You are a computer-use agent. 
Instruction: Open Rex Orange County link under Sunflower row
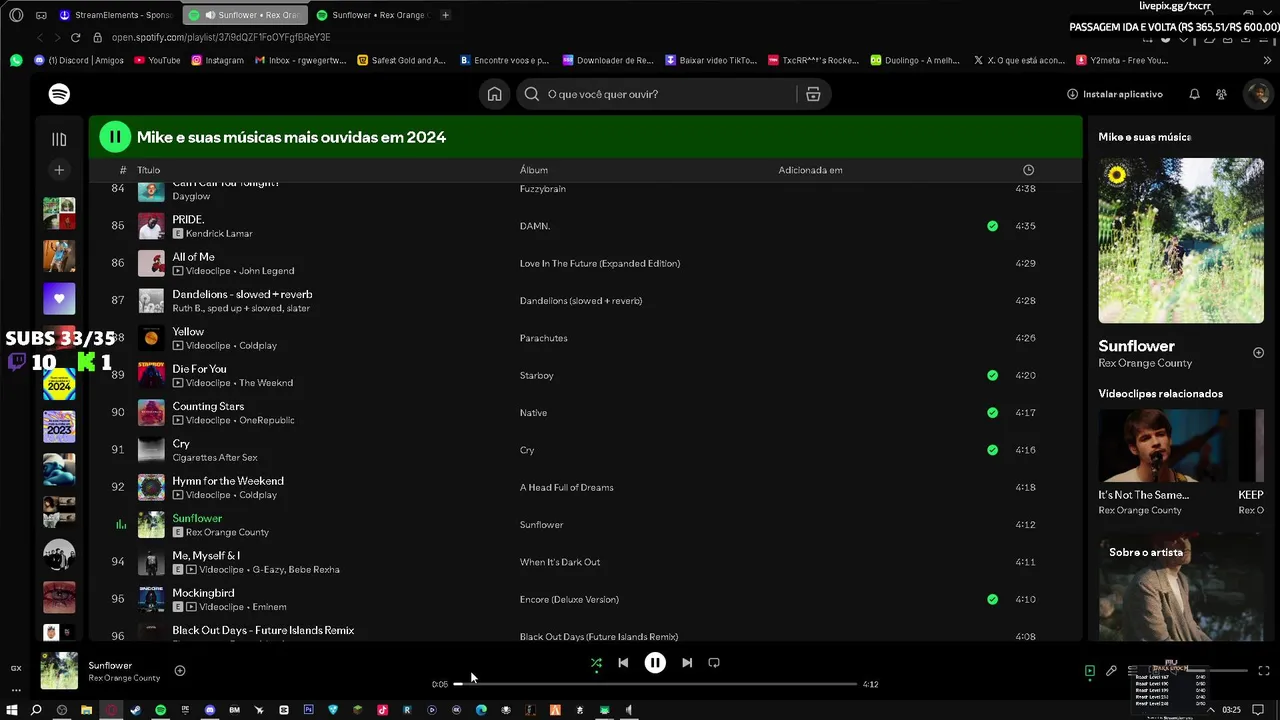pos(227,532)
